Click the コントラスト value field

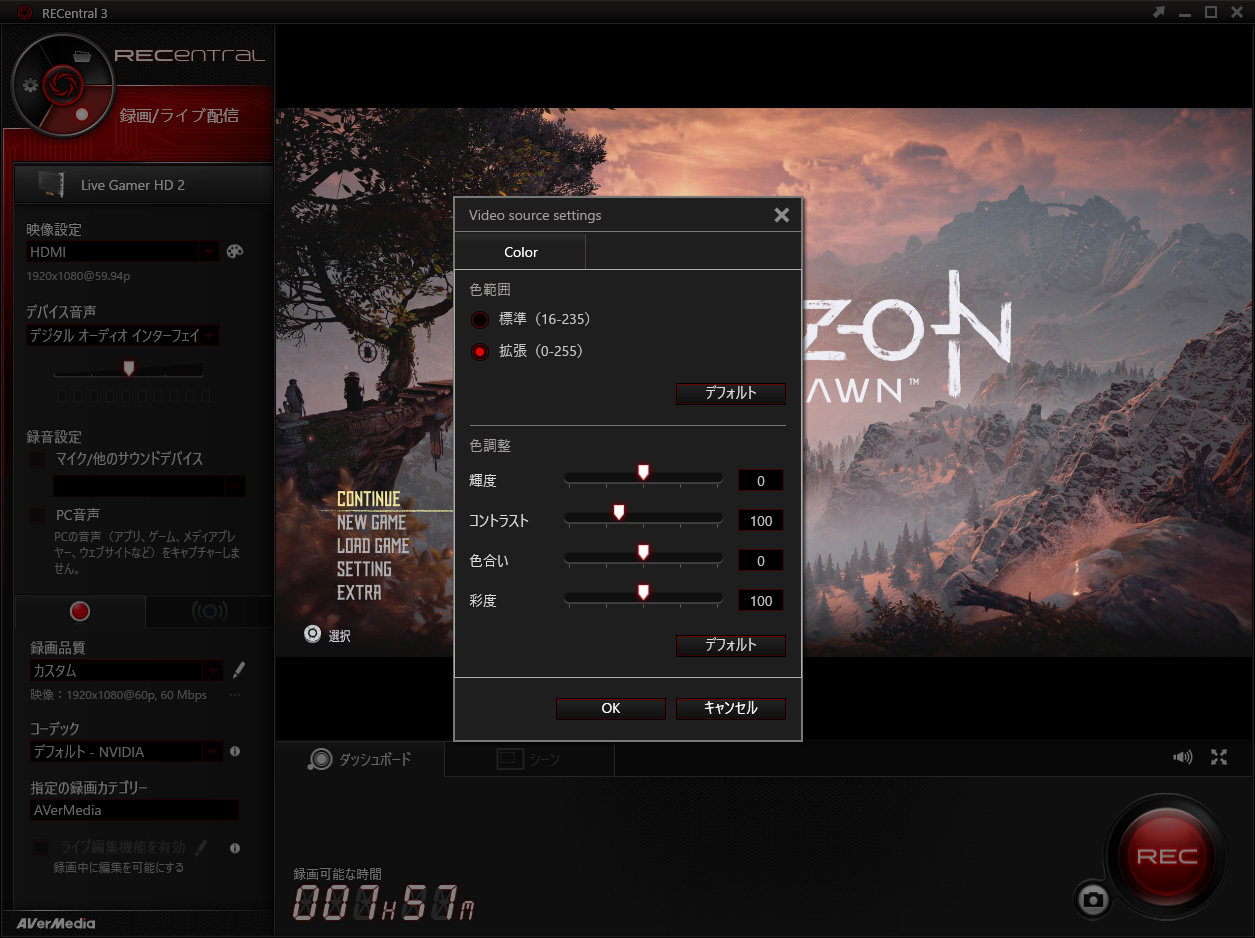point(760,521)
